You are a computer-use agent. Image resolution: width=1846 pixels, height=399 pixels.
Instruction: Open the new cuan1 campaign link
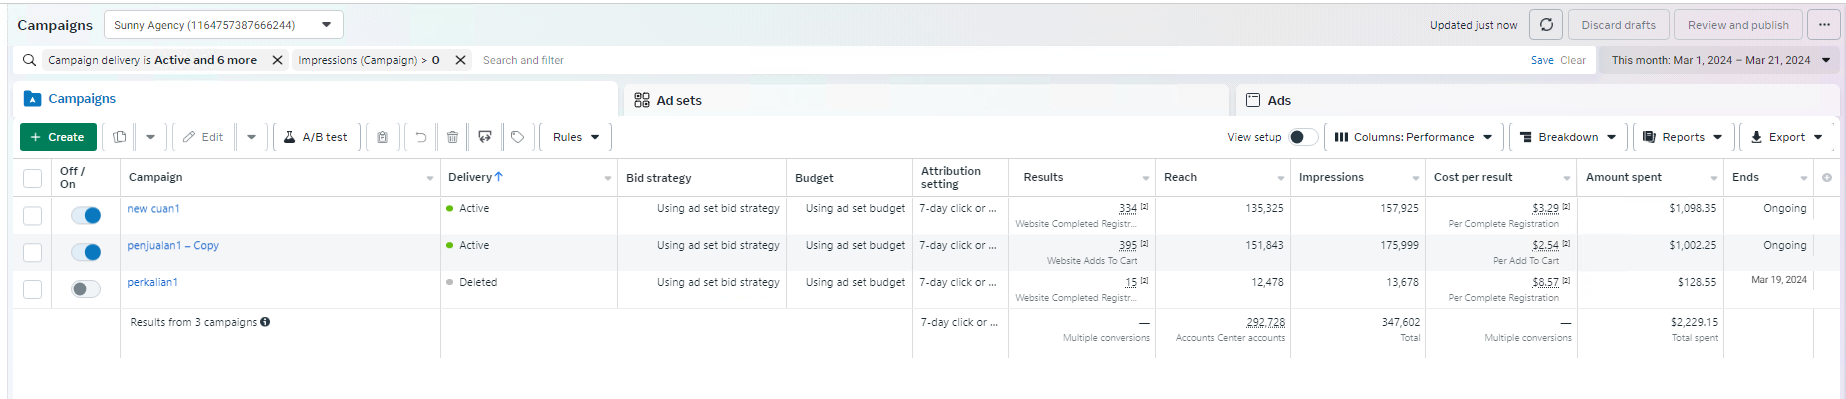tap(153, 209)
